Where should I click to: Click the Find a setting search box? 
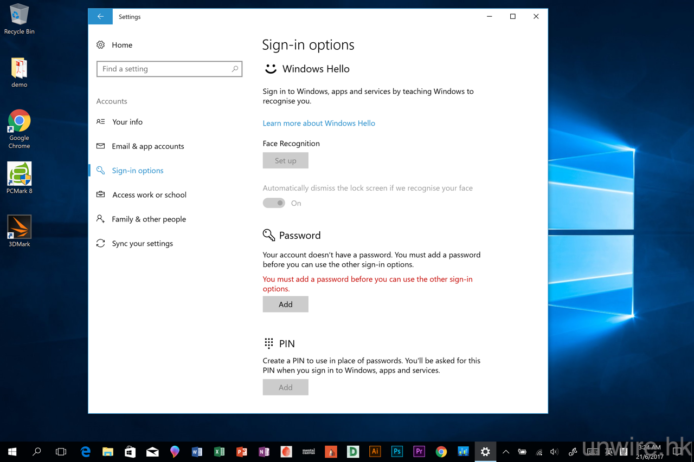(x=168, y=69)
